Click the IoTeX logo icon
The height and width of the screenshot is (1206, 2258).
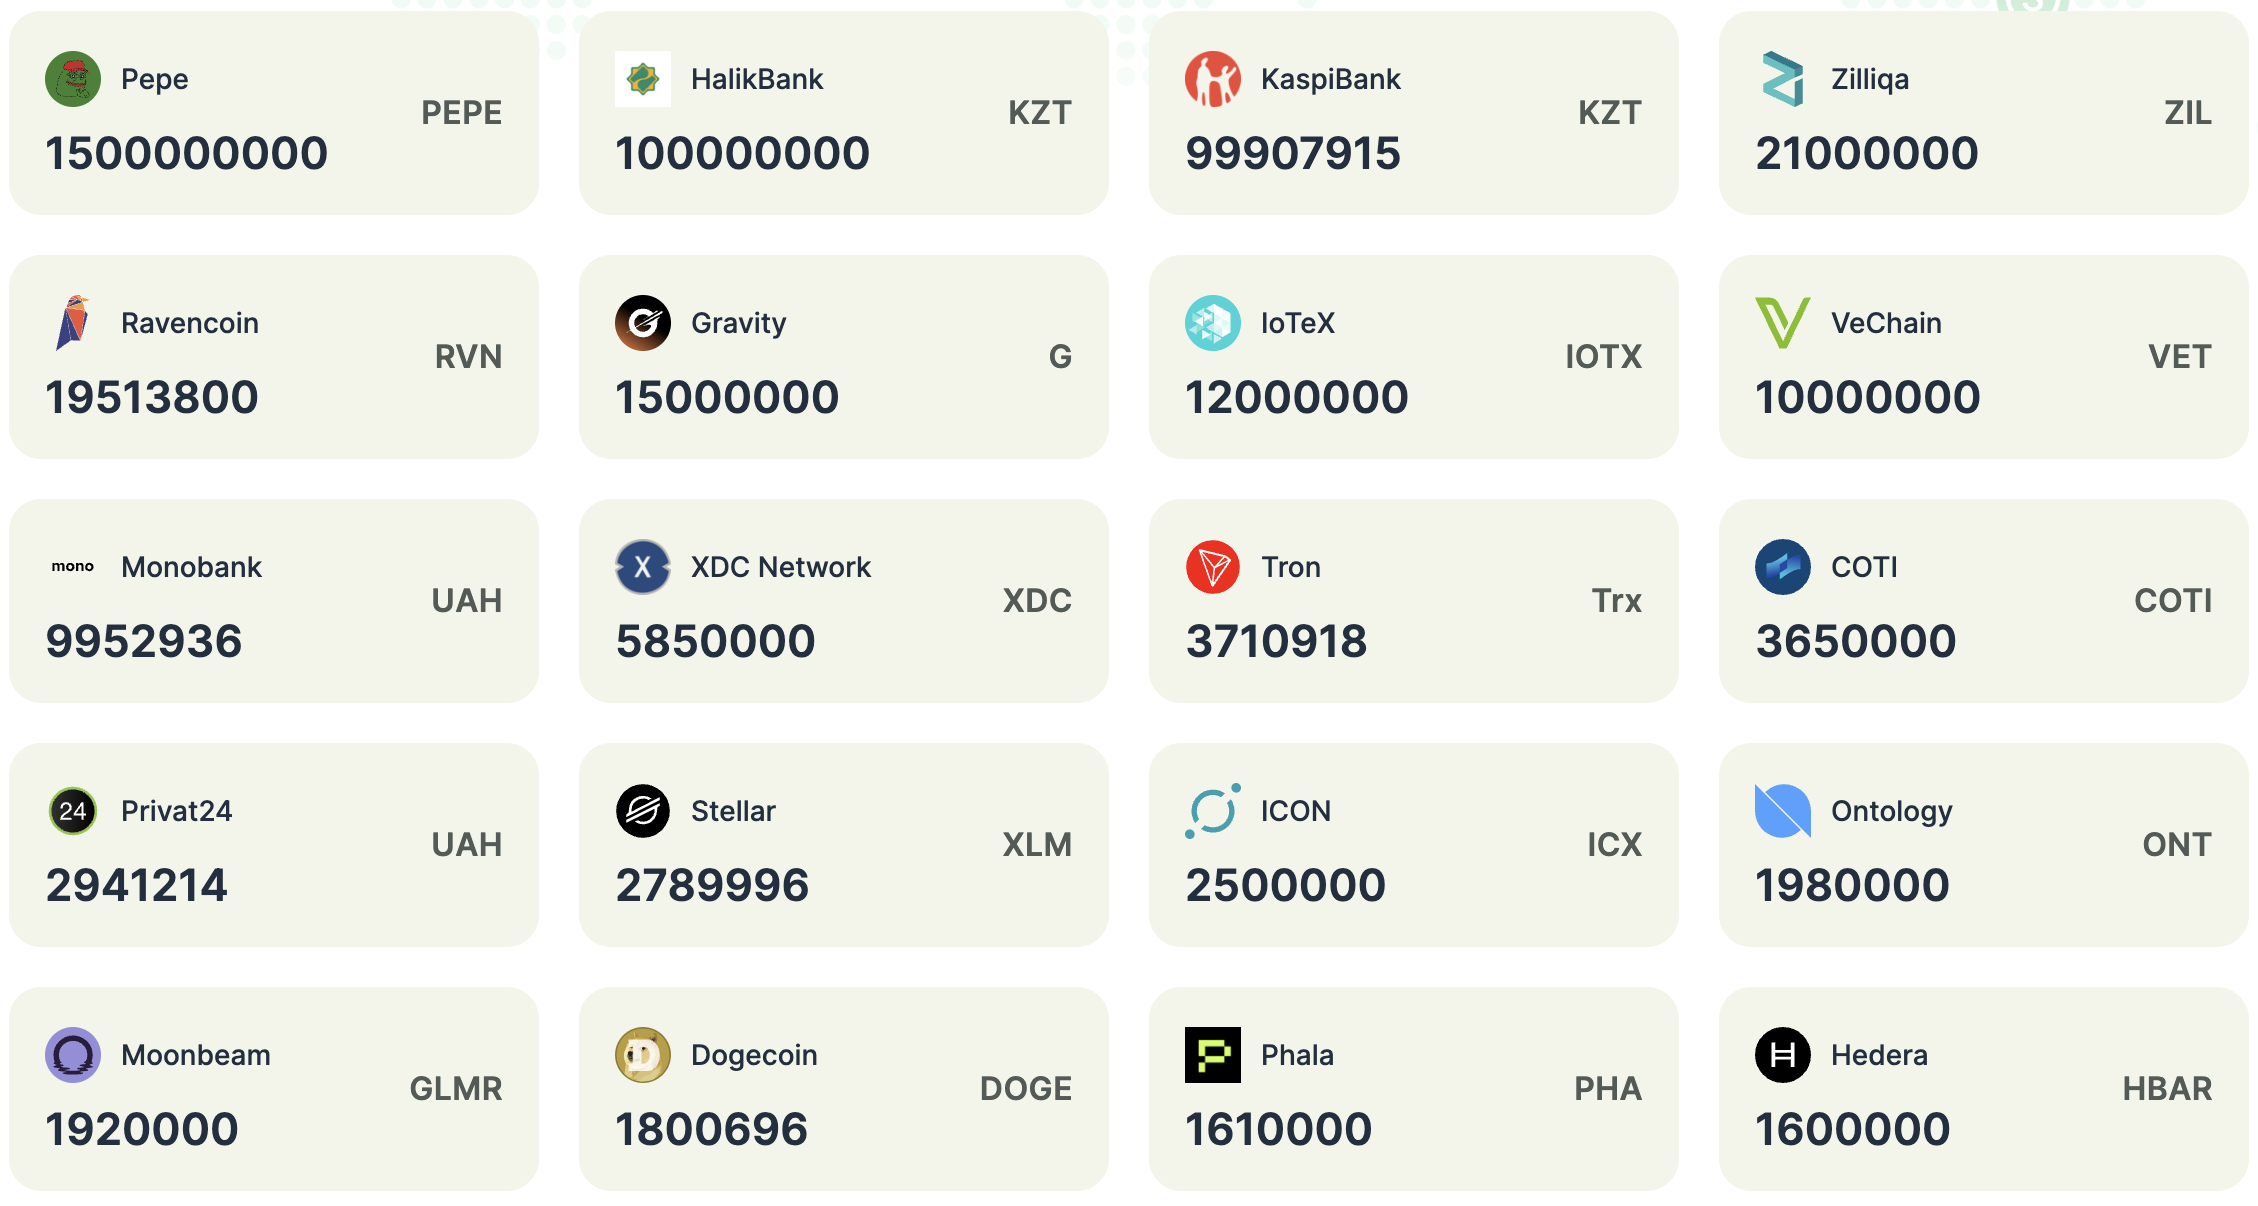point(1213,323)
